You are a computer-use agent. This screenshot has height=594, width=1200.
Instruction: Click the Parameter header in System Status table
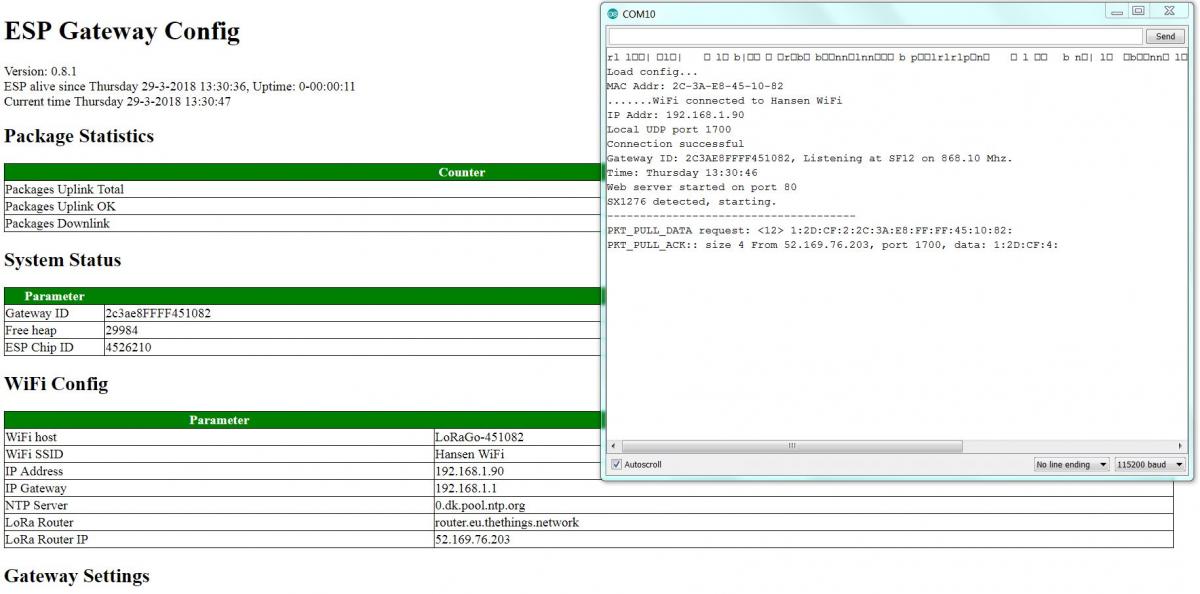click(x=54, y=296)
